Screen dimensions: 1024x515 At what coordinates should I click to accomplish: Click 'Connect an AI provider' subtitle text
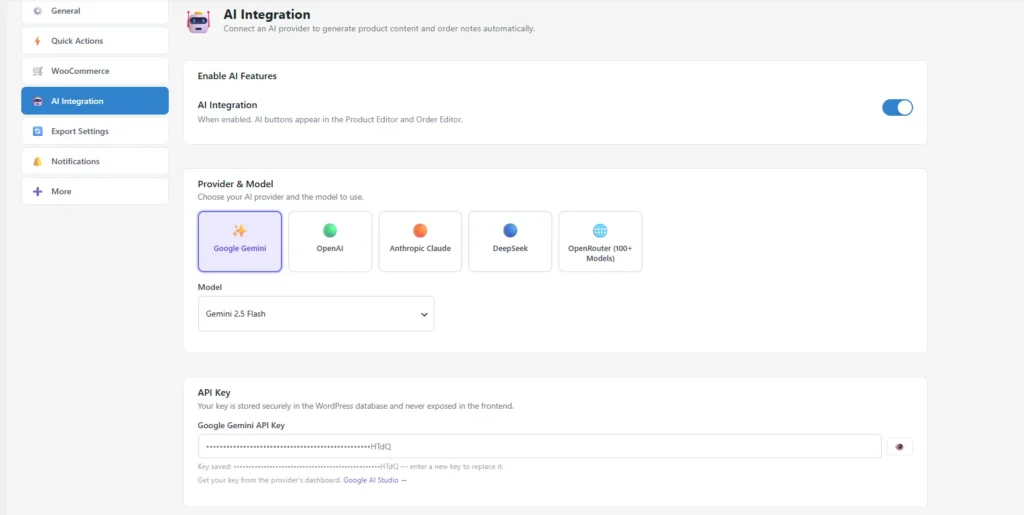tap(379, 29)
